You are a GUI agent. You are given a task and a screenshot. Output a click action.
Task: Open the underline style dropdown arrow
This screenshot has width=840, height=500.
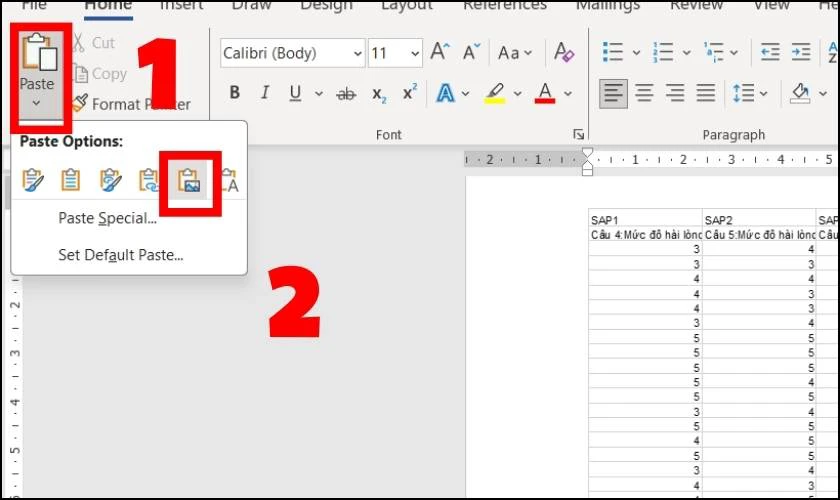point(319,94)
